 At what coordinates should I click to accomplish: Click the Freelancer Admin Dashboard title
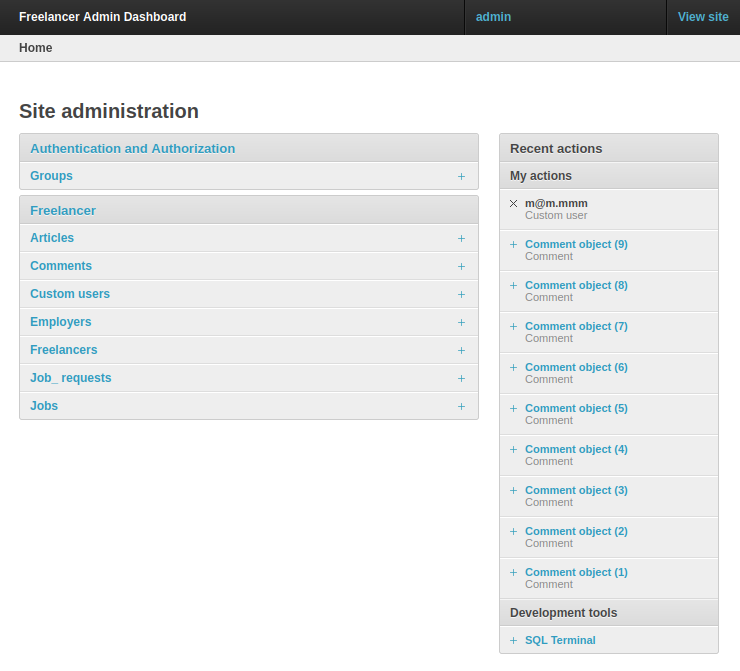[102, 17]
